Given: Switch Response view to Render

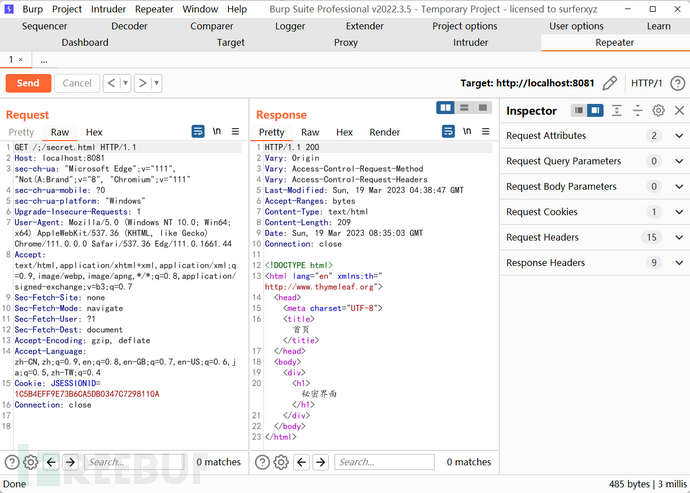Looking at the screenshot, I should (385, 132).
